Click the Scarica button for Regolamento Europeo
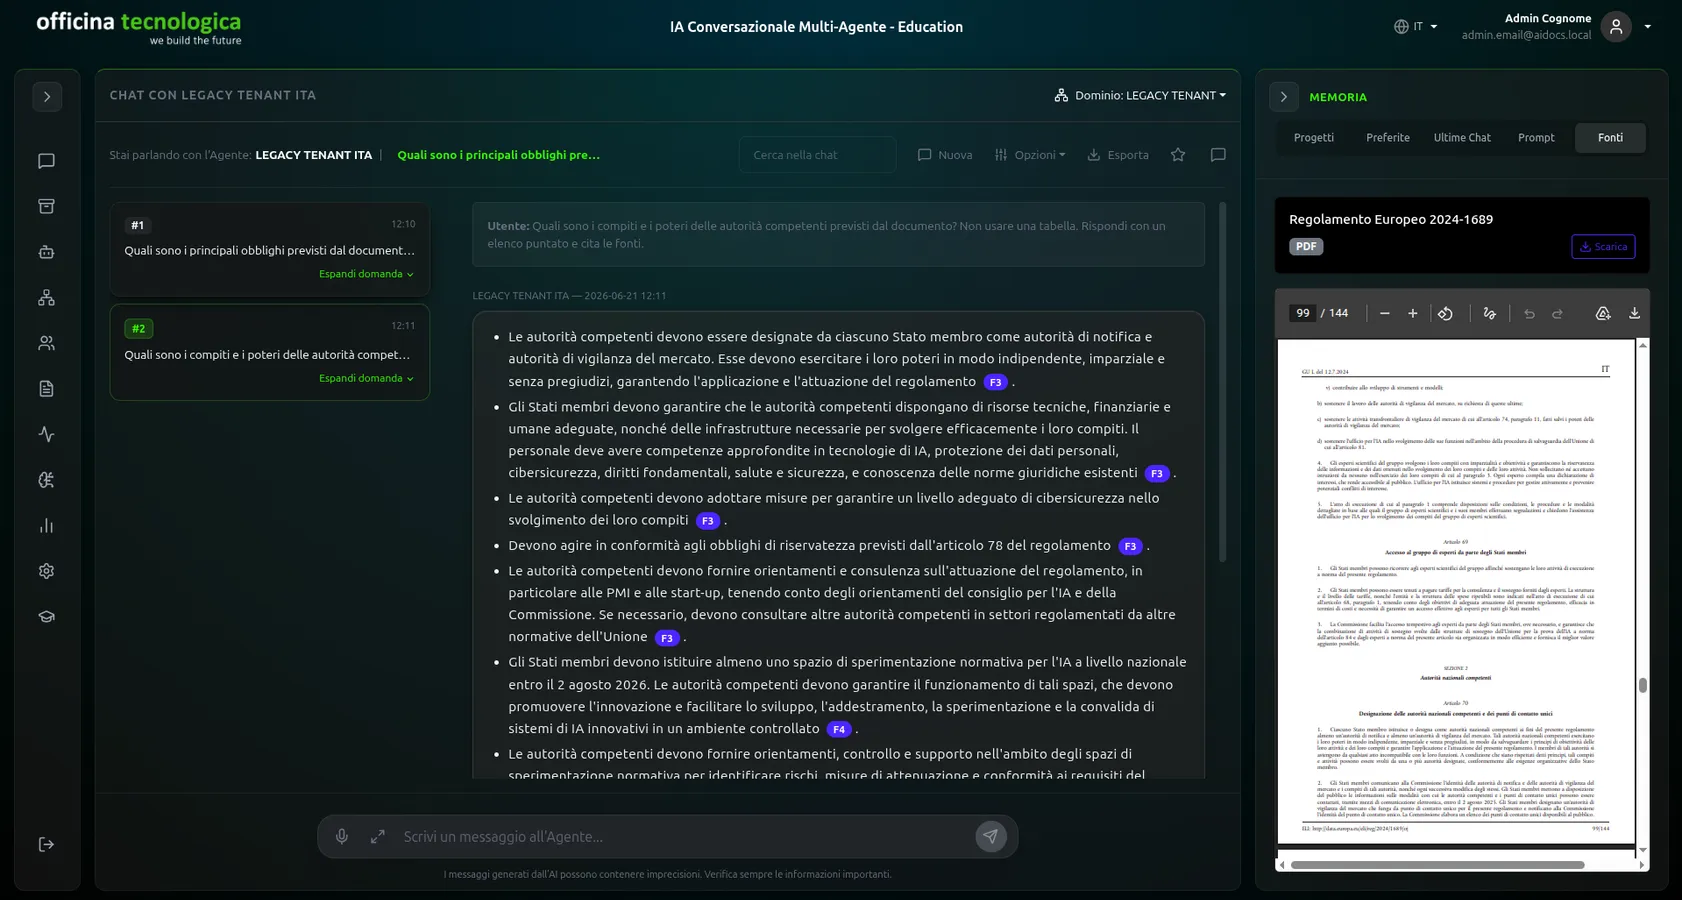The image size is (1682, 900). pyautogui.click(x=1603, y=246)
